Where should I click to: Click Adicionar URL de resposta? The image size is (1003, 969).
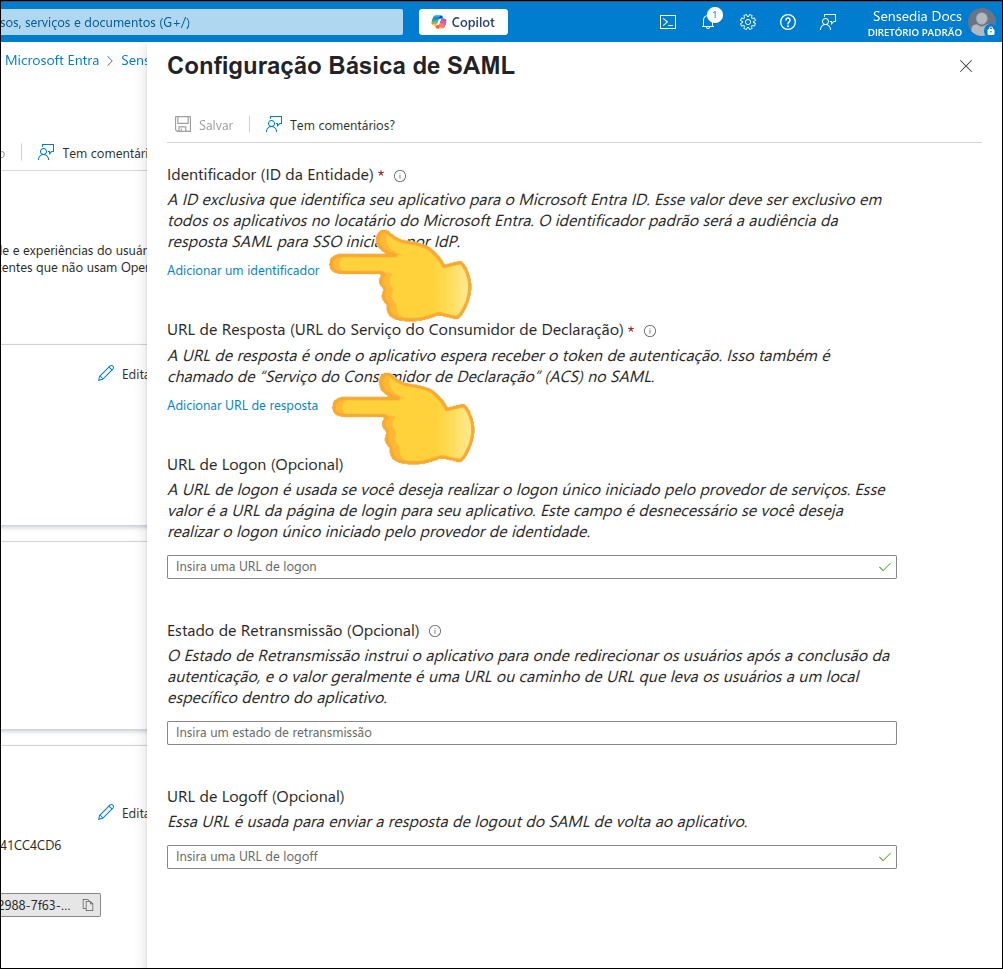(x=241, y=405)
